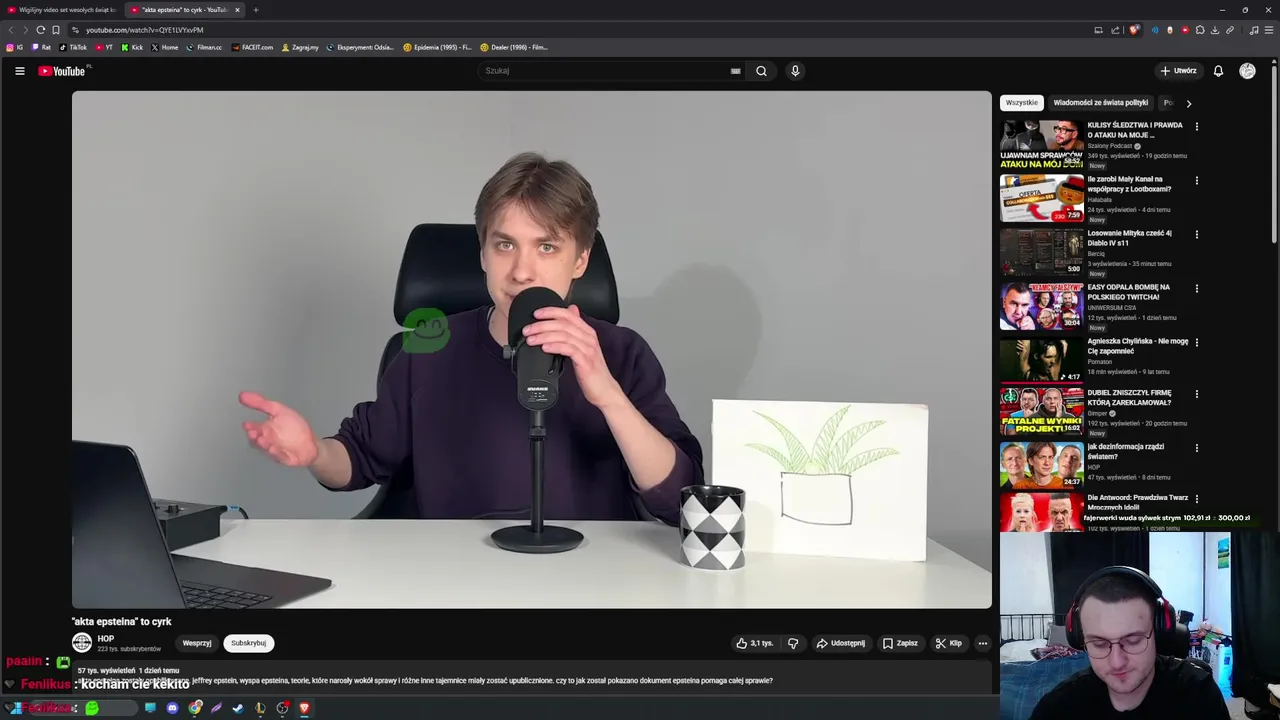1280x720 pixels.
Task: Click the video title 'akta epsteina' to cyrk
Action: [121, 621]
